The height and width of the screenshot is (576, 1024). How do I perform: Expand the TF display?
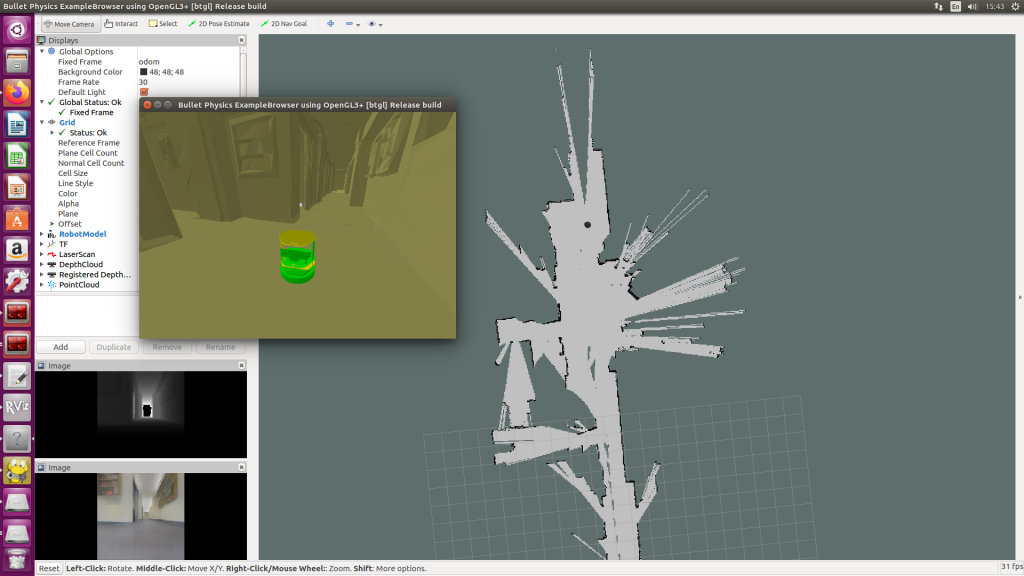click(42, 244)
